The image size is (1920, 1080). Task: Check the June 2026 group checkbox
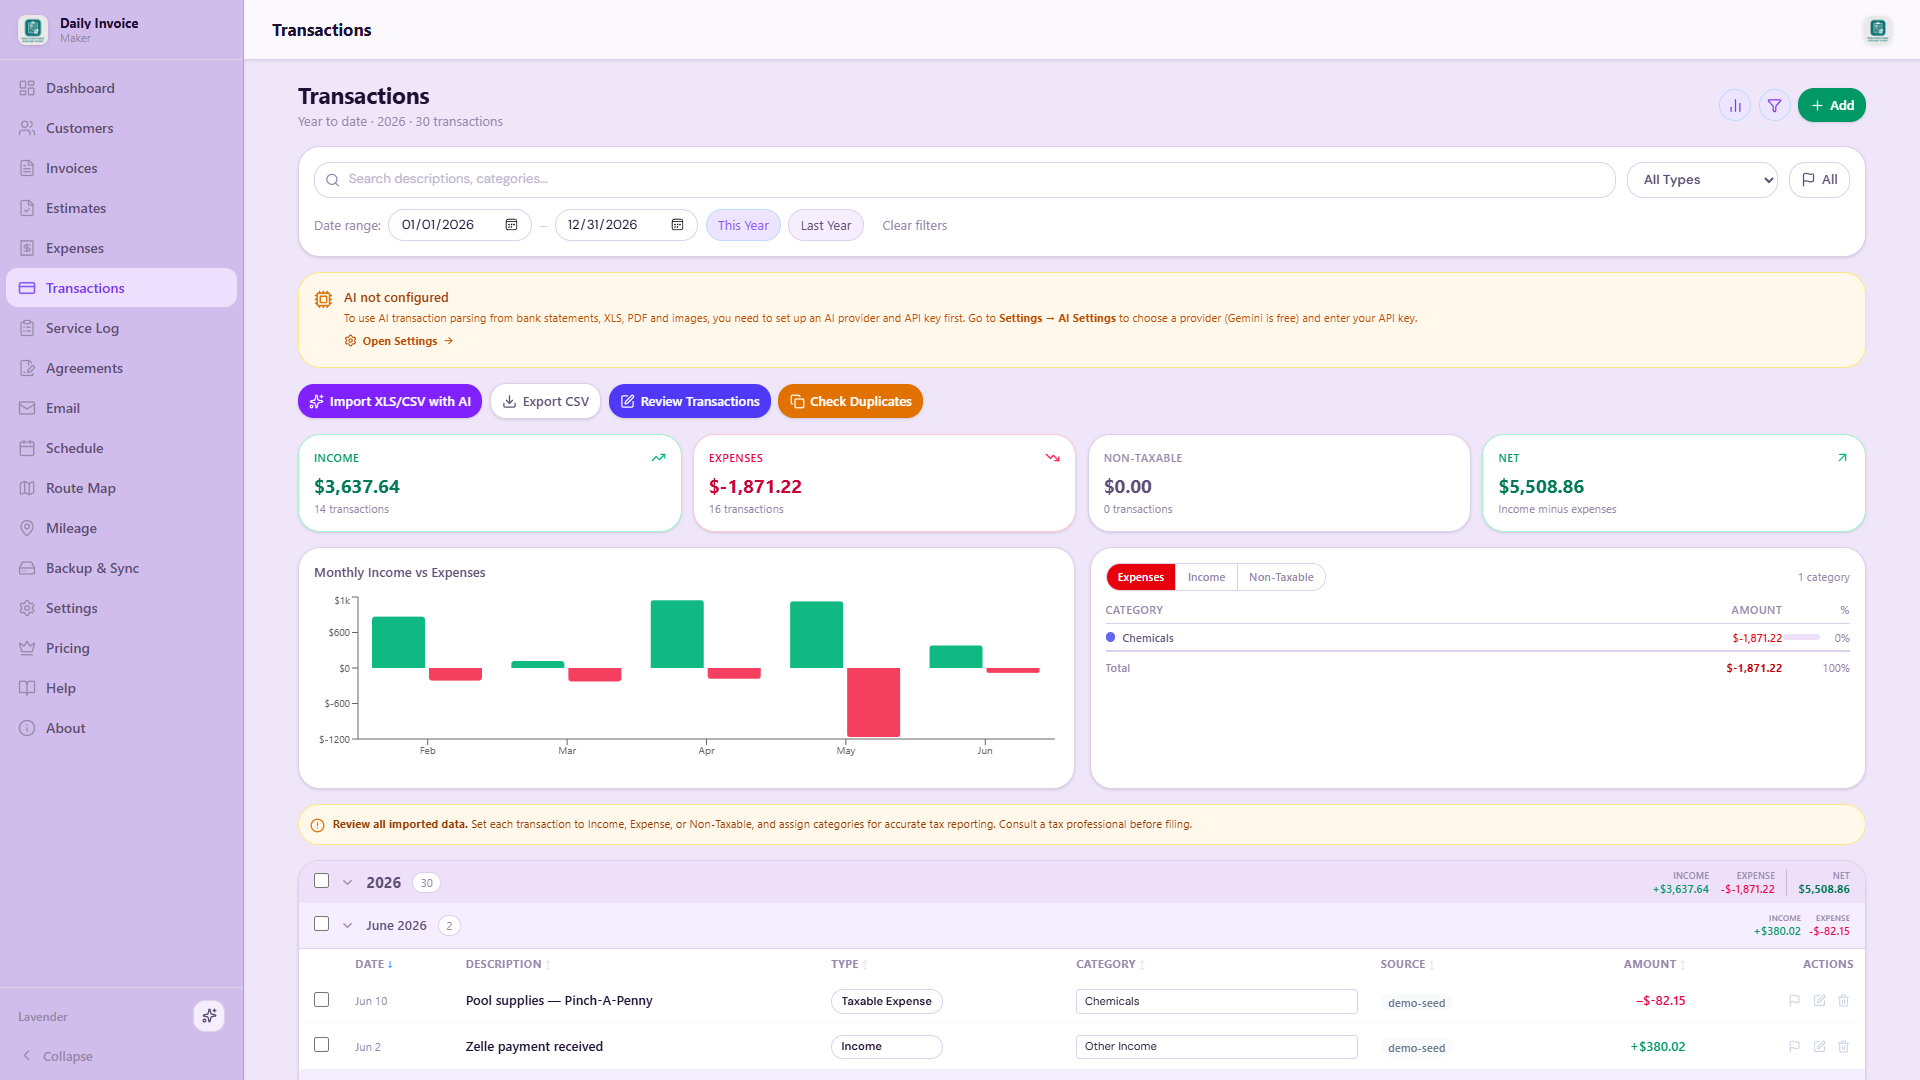click(x=321, y=924)
